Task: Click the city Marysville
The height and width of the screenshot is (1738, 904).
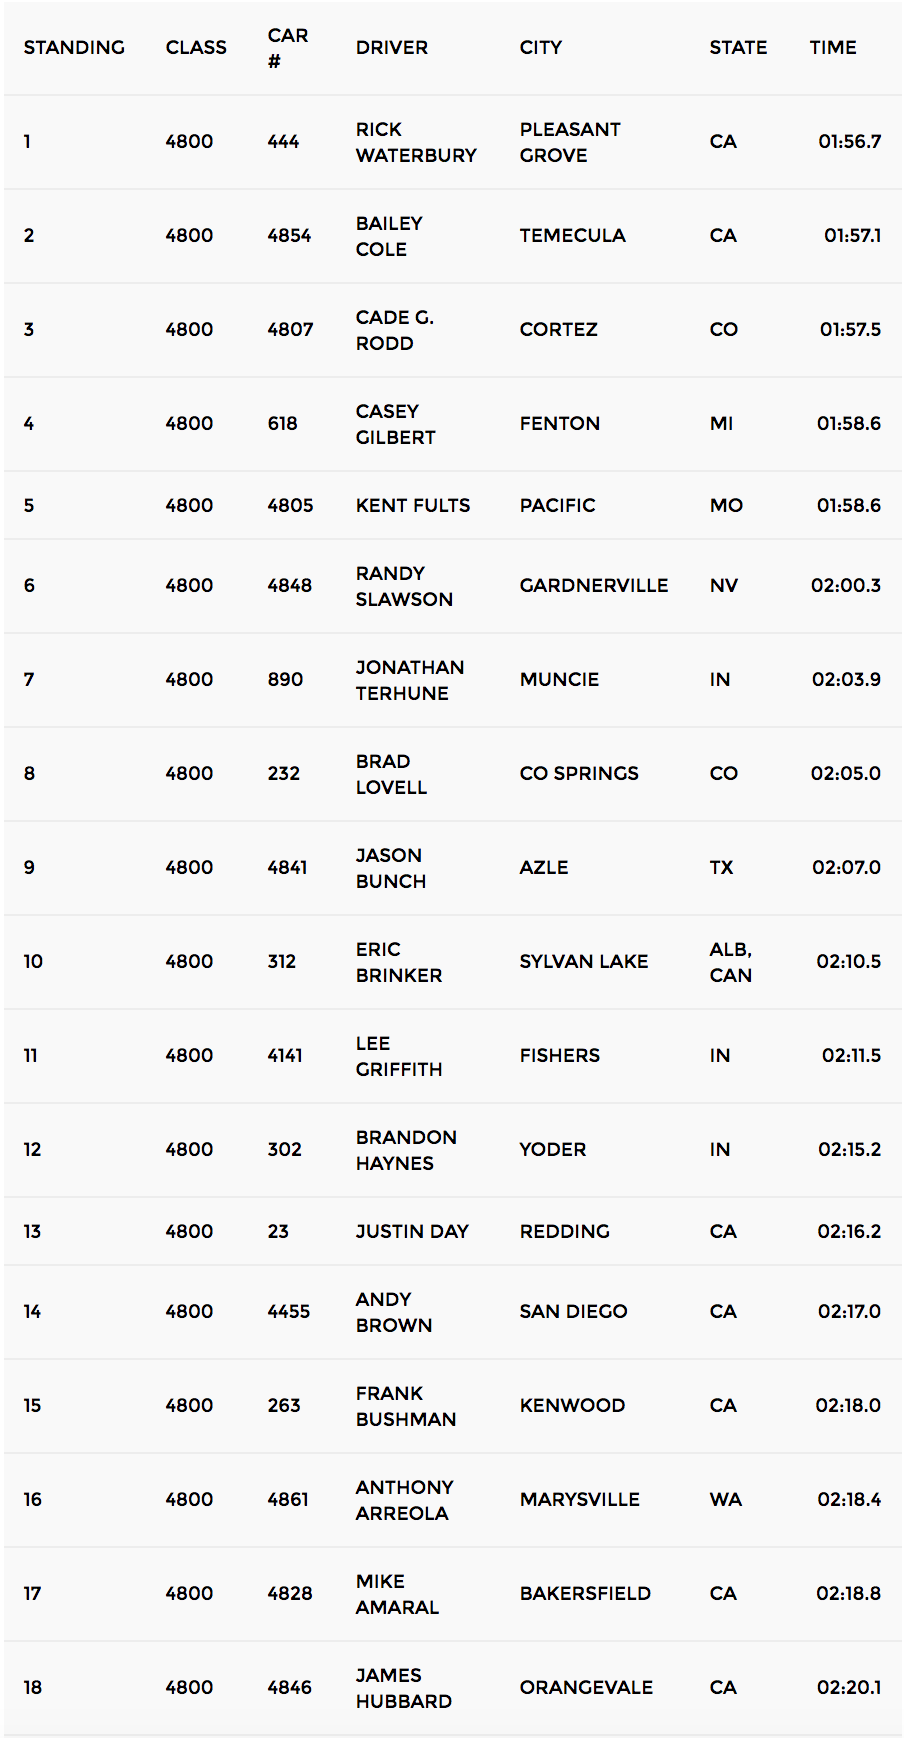Action: click(x=580, y=1500)
